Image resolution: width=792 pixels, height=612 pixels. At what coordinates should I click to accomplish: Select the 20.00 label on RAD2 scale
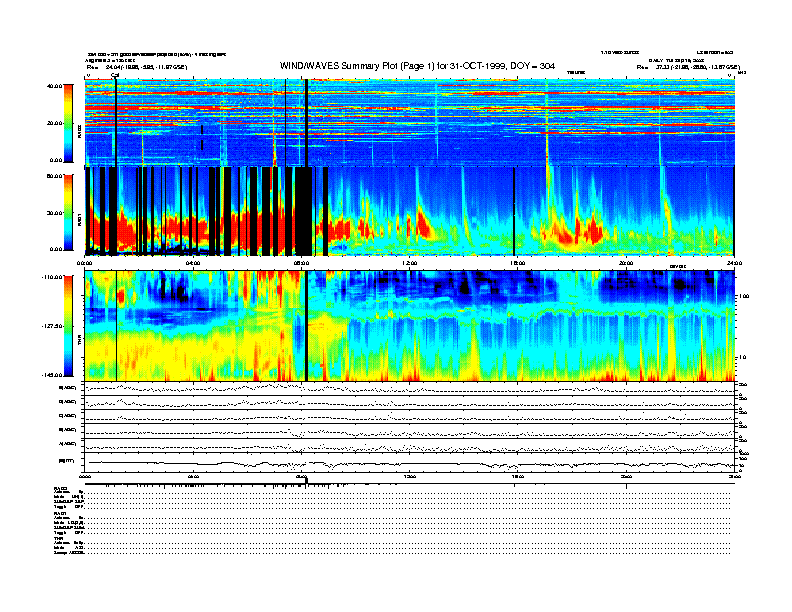(55, 123)
